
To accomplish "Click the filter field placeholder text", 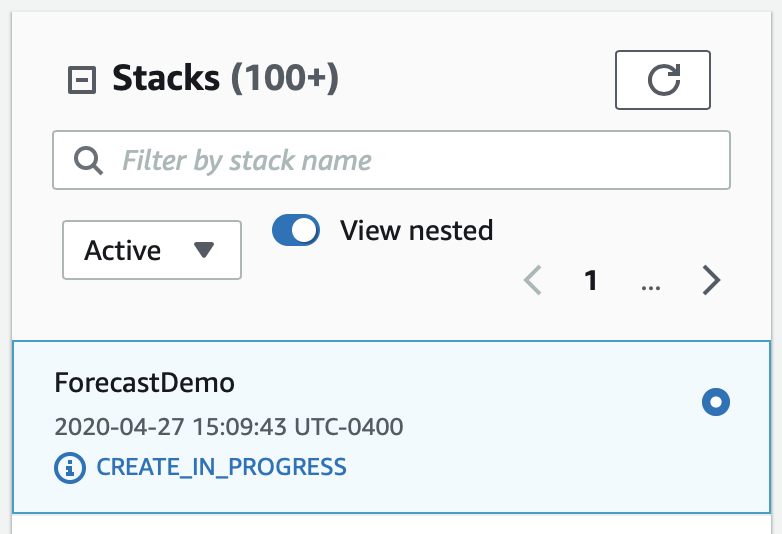I will [x=247, y=161].
